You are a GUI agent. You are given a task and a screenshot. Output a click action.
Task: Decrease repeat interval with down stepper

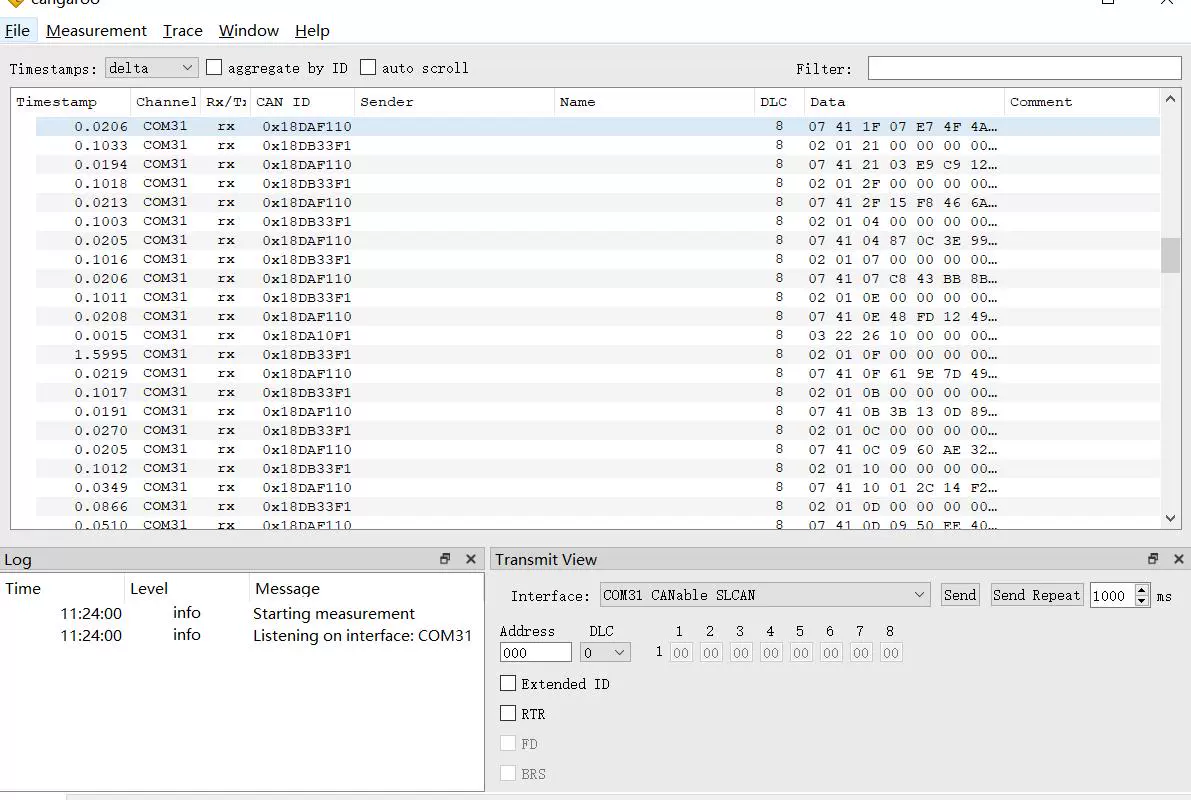[1142, 601]
